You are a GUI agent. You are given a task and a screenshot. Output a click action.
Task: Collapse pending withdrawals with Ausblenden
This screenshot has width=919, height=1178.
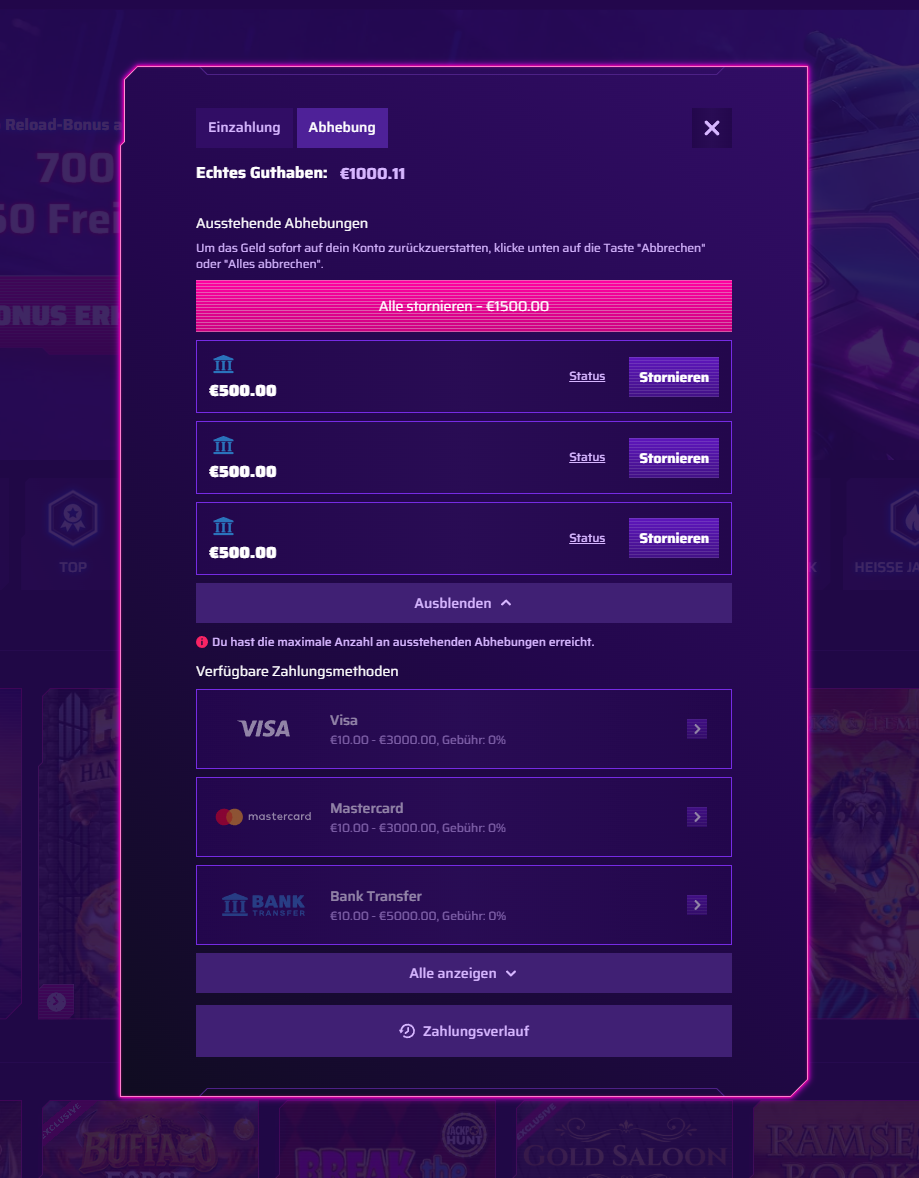(x=464, y=603)
